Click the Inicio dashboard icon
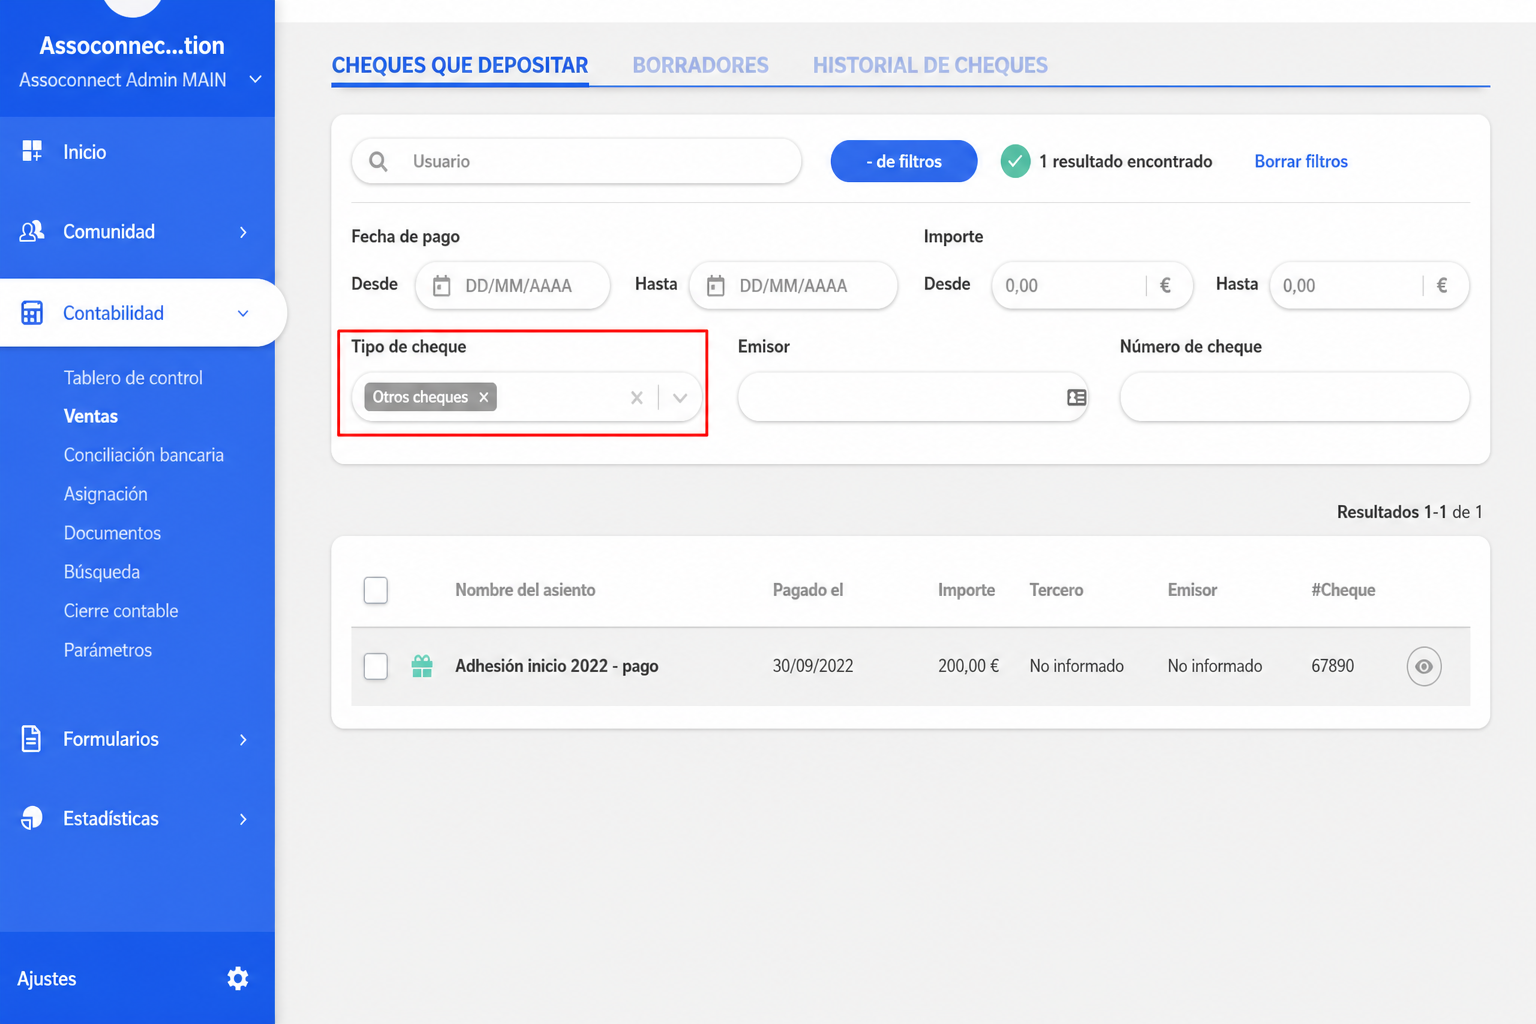The image size is (1536, 1024). (x=32, y=151)
